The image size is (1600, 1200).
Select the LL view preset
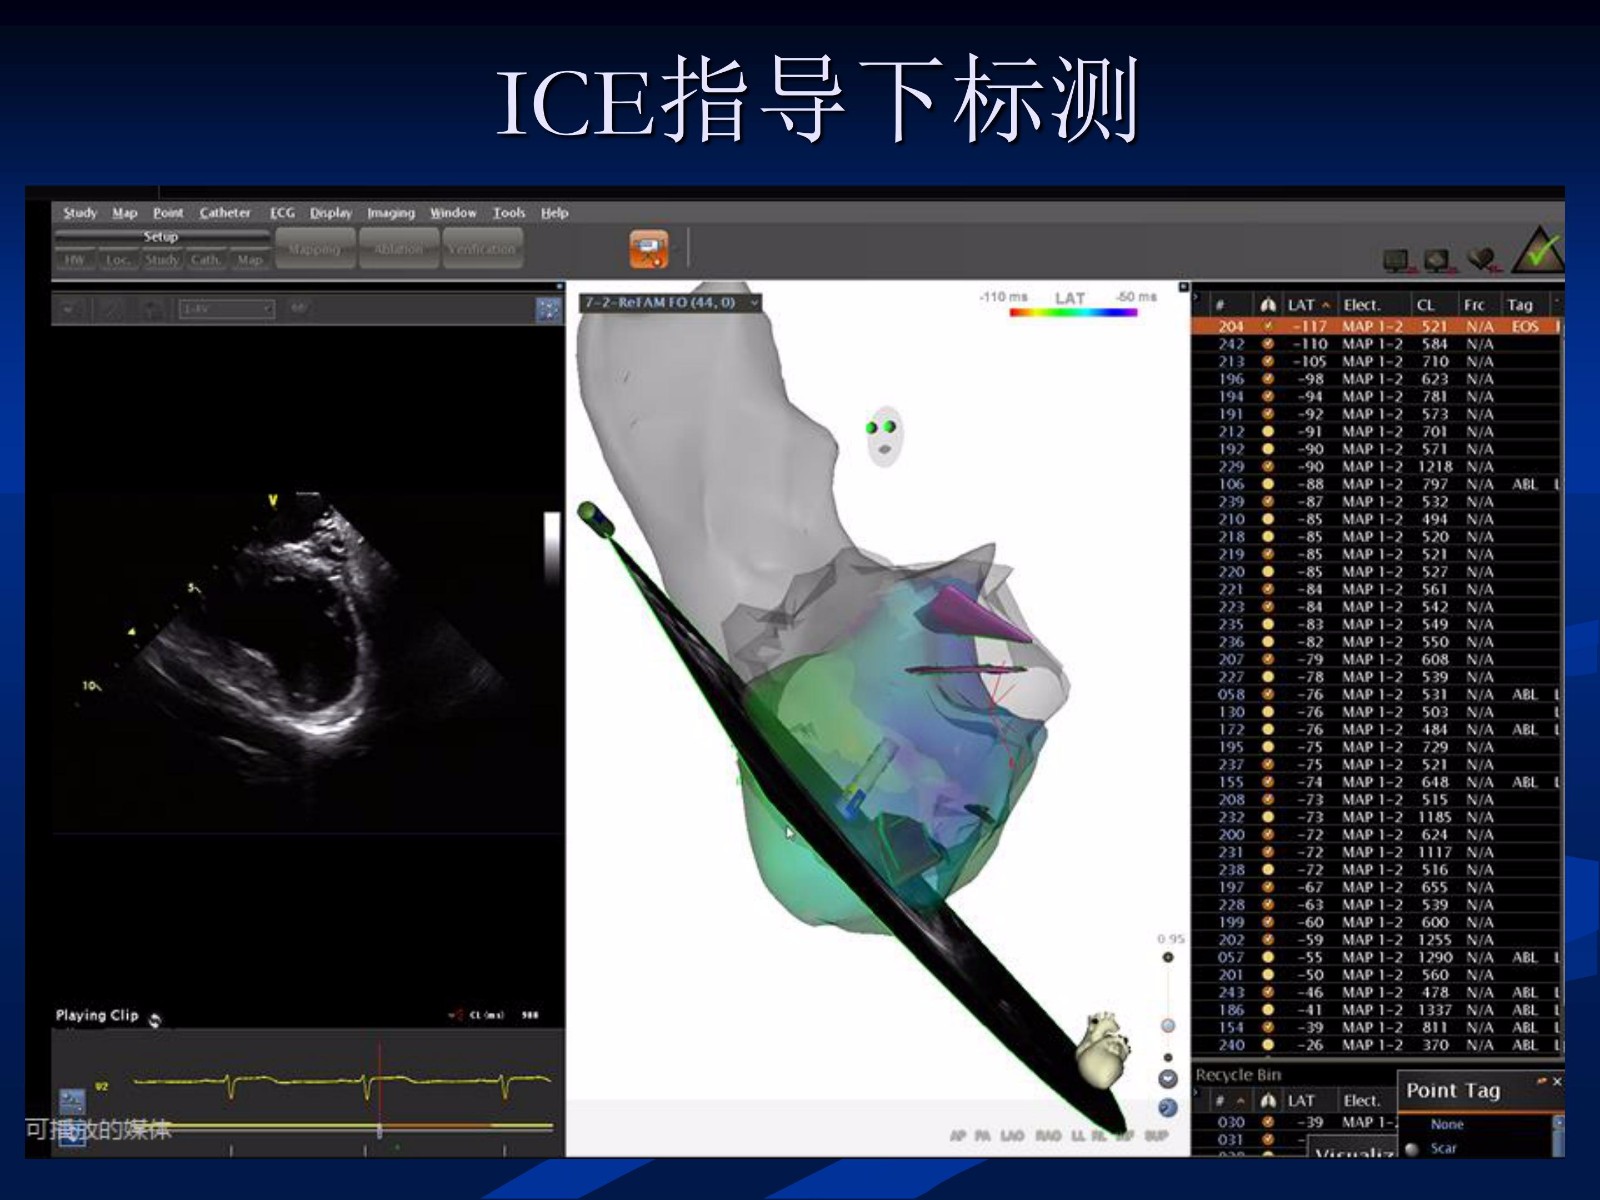[x=1078, y=1136]
